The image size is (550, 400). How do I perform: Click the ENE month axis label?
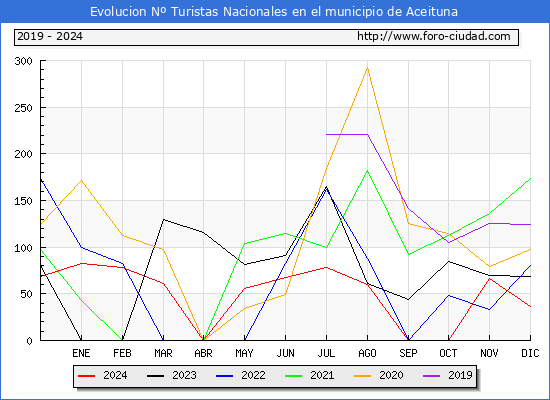pyautogui.click(x=81, y=353)
